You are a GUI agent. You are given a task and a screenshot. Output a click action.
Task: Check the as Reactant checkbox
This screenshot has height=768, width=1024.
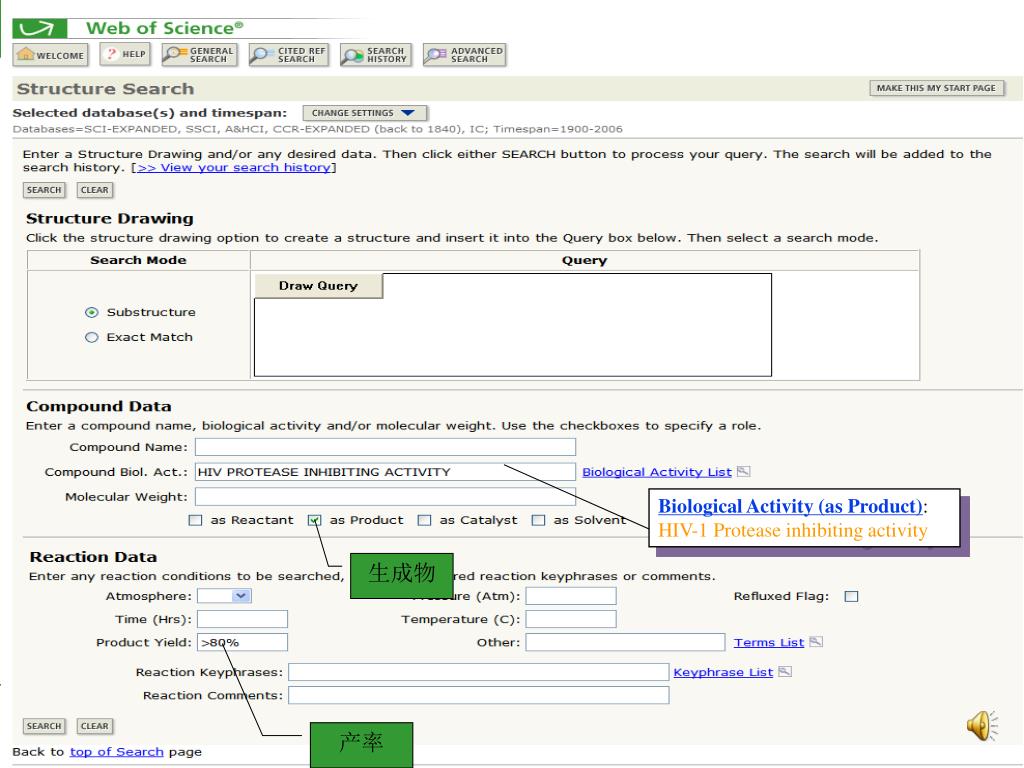(x=195, y=520)
